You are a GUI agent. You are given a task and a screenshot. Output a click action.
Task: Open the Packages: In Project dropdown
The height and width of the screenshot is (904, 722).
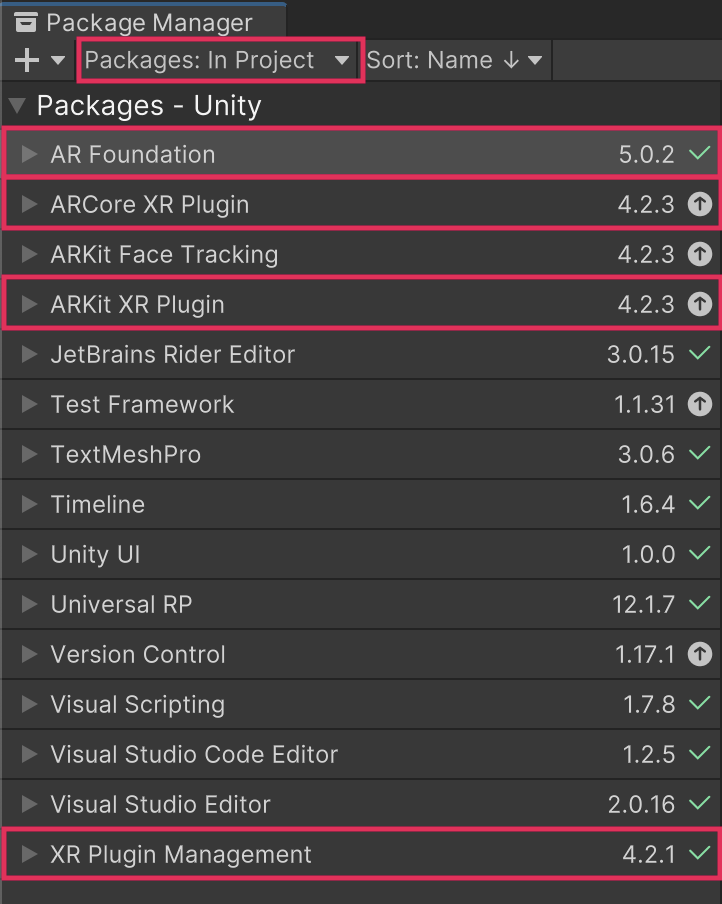point(219,61)
